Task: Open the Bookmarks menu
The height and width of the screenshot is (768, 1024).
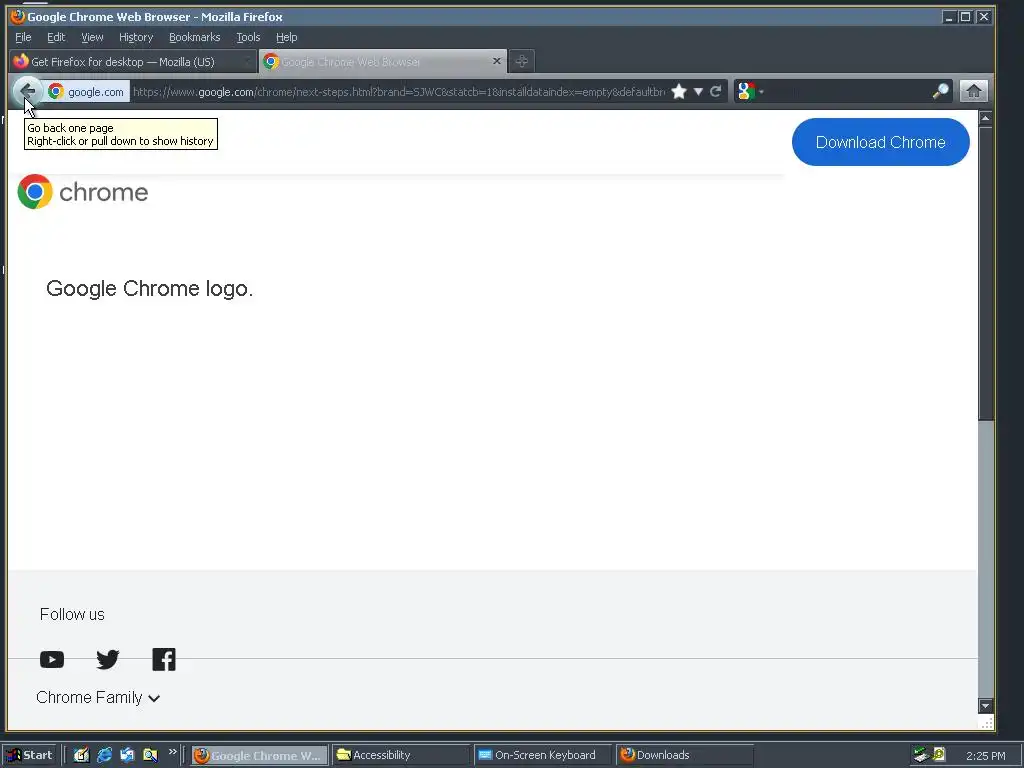Action: (x=195, y=37)
